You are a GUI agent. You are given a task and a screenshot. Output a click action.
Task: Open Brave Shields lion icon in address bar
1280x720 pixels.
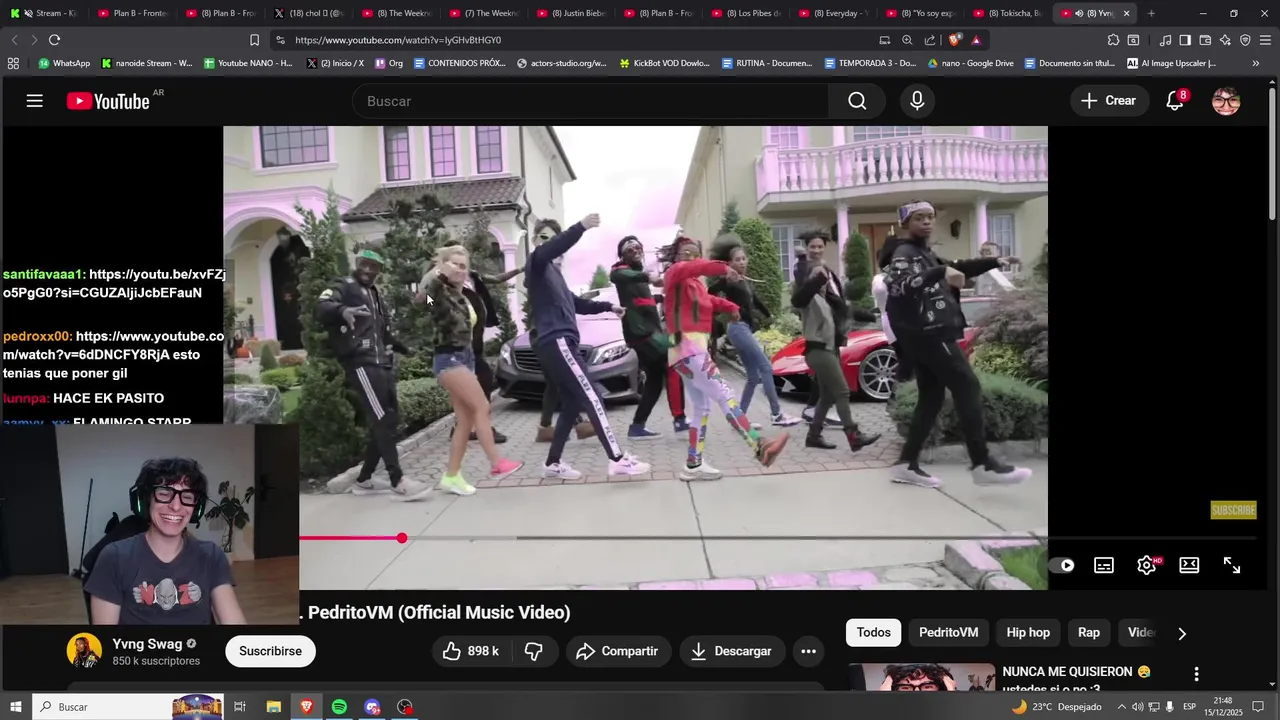[955, 40]
